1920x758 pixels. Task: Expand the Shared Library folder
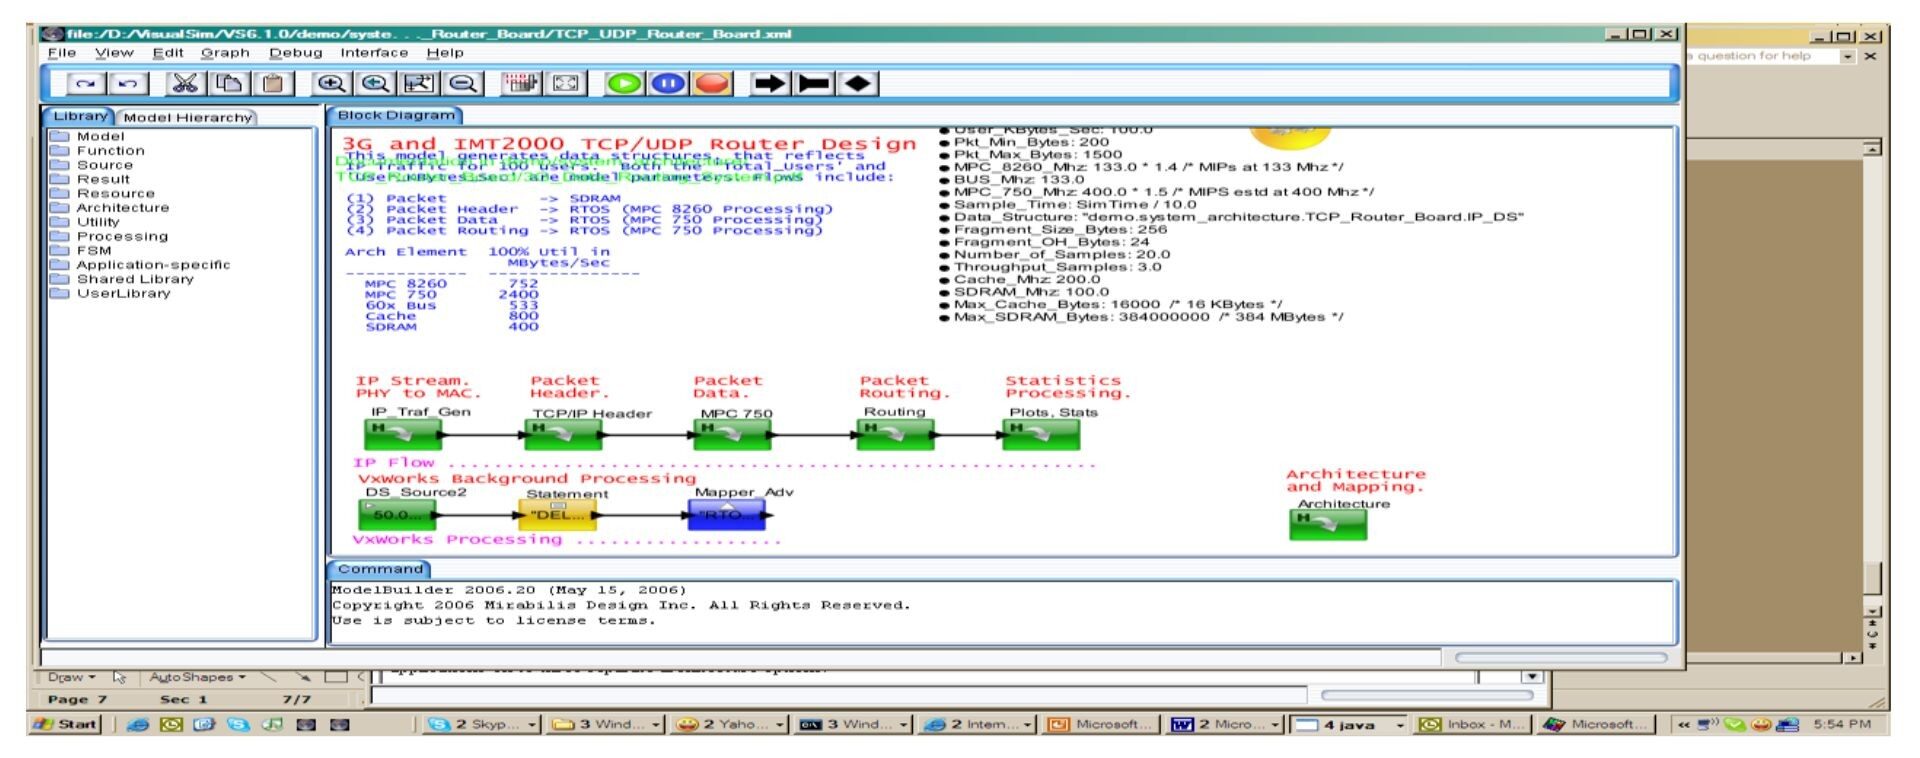pyautogui.click(x=122, y=279)
